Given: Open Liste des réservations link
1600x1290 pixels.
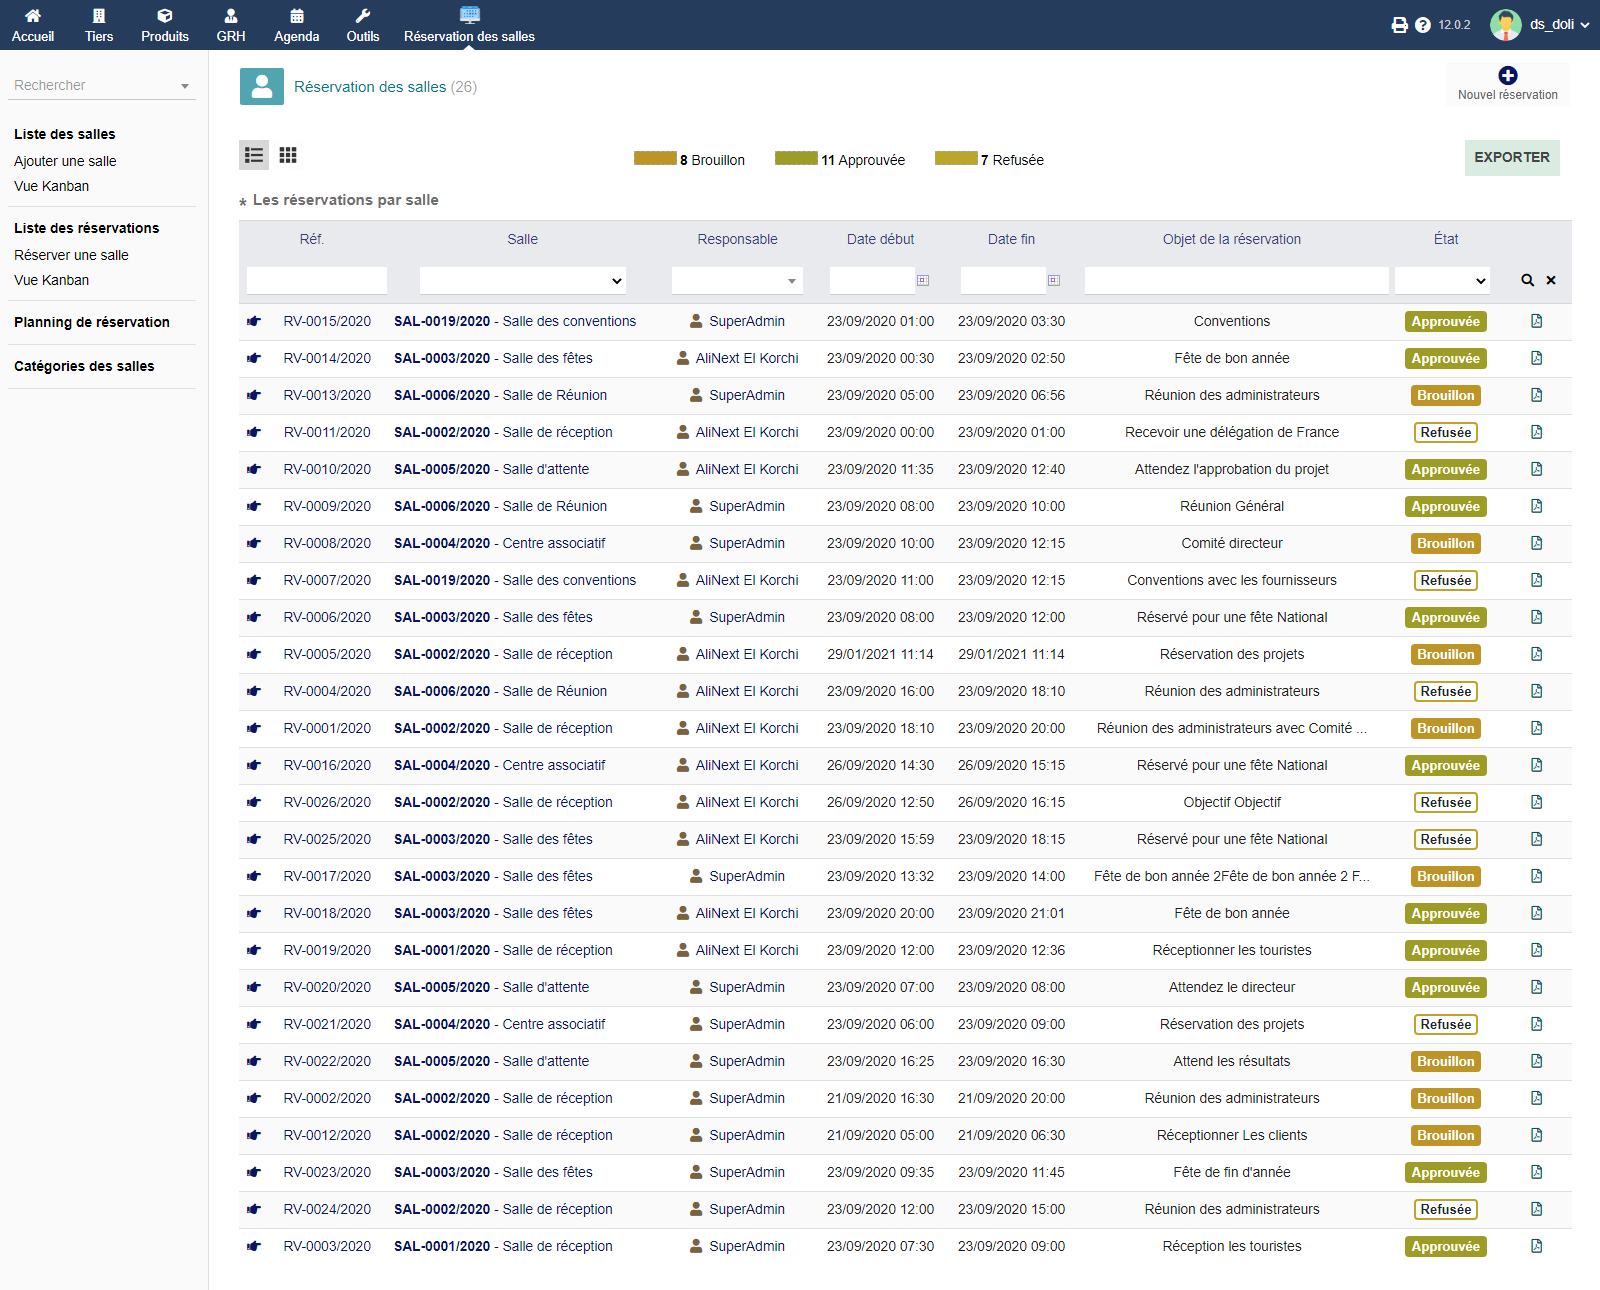Looking at the screenshot, I should [87, 228].
